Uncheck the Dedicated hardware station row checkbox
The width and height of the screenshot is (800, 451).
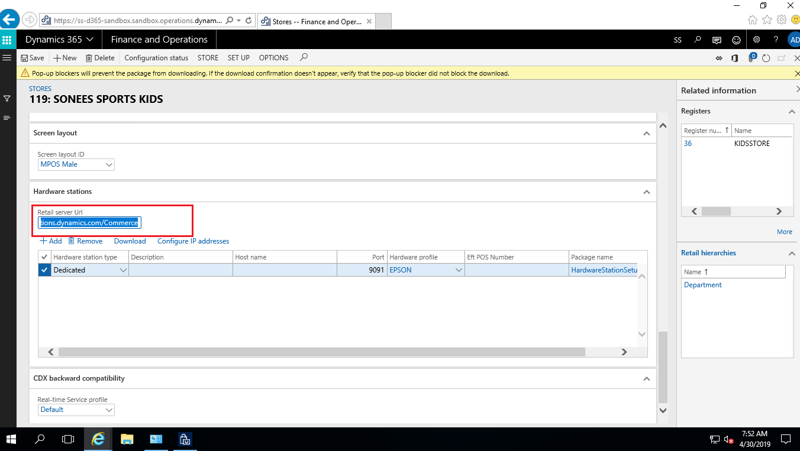(x=44, y=270)
